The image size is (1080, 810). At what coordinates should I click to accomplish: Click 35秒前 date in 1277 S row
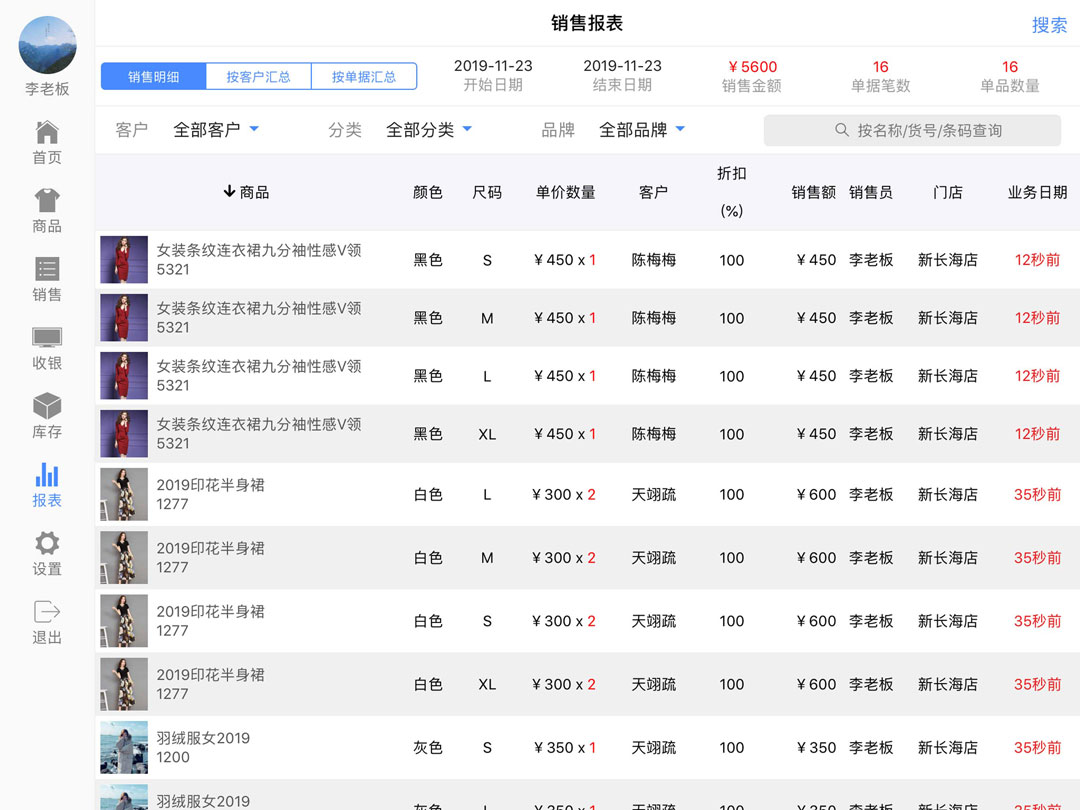coord(1037,621)
